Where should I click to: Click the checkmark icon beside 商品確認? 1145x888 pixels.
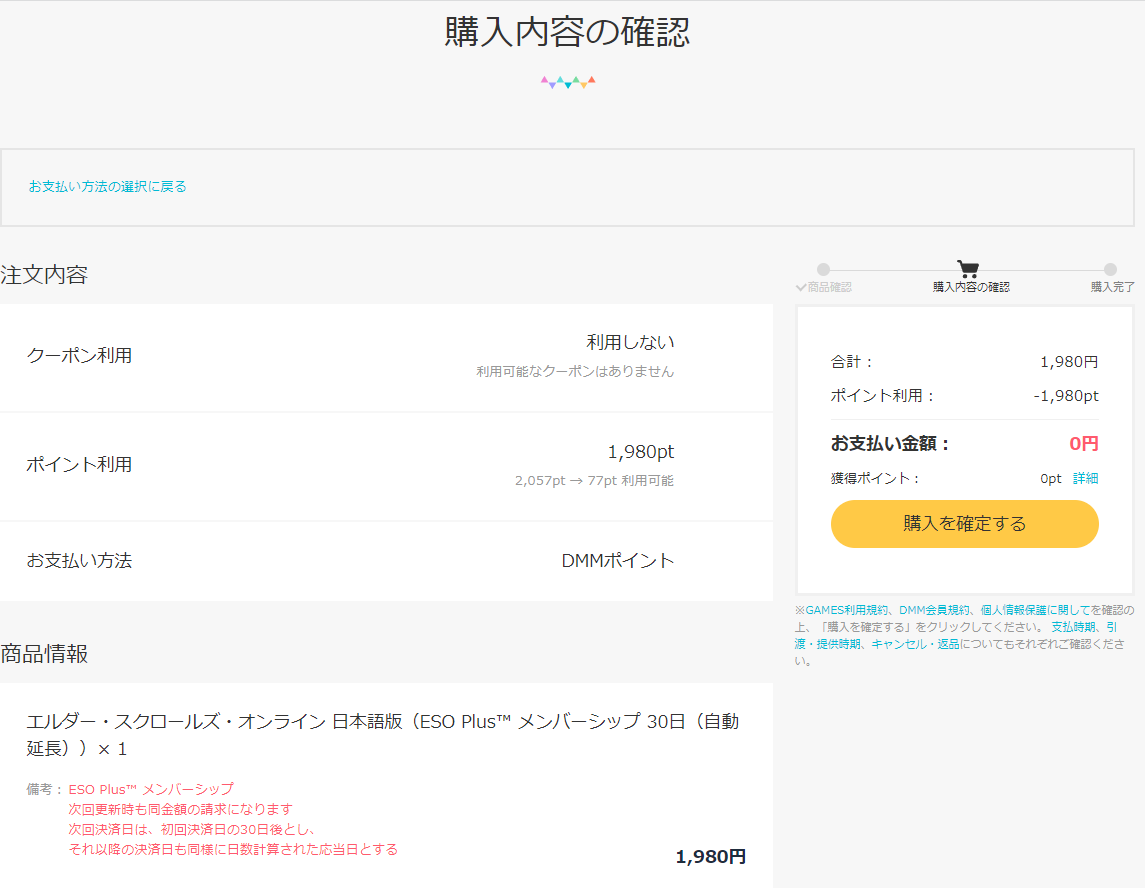tap(801, 288)
